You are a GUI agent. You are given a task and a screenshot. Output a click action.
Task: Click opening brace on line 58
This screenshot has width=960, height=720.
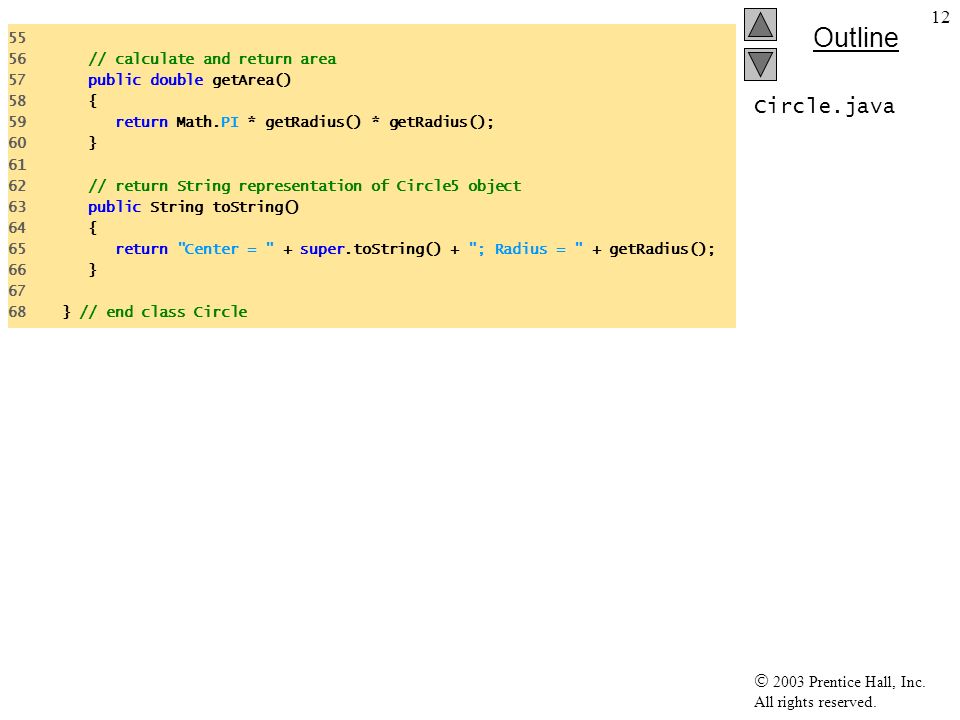93,100
